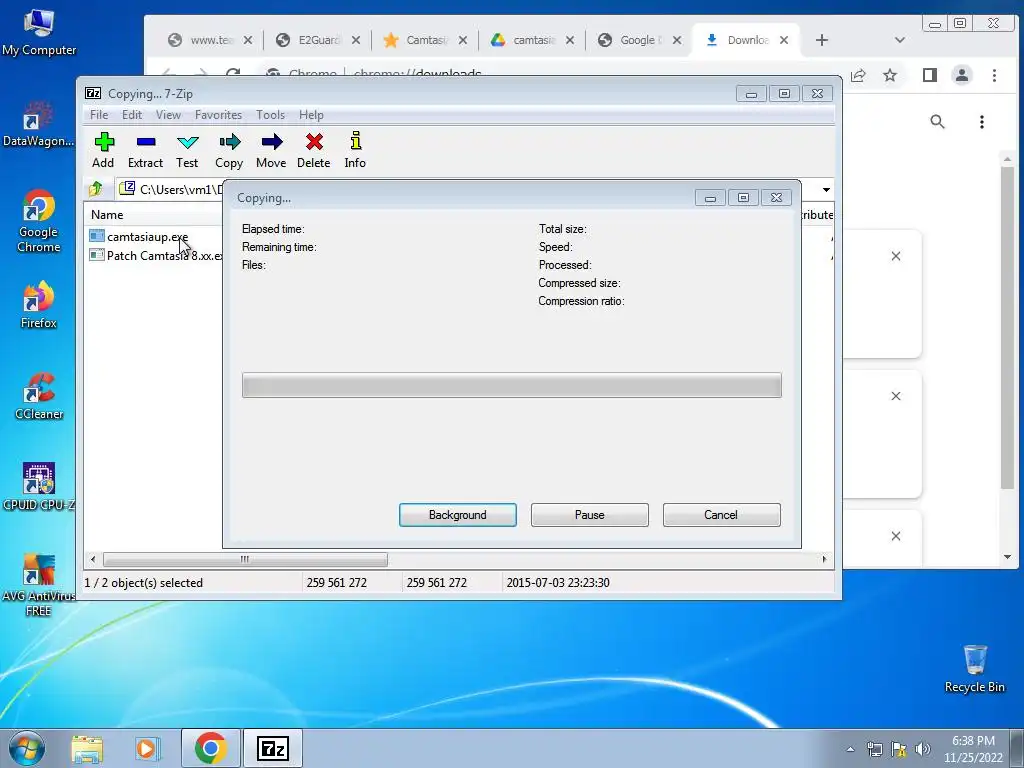Open Windows Explorer from the taskbar
The height and width of the screenshot is (768, 1024).
[x=87, y=748]
